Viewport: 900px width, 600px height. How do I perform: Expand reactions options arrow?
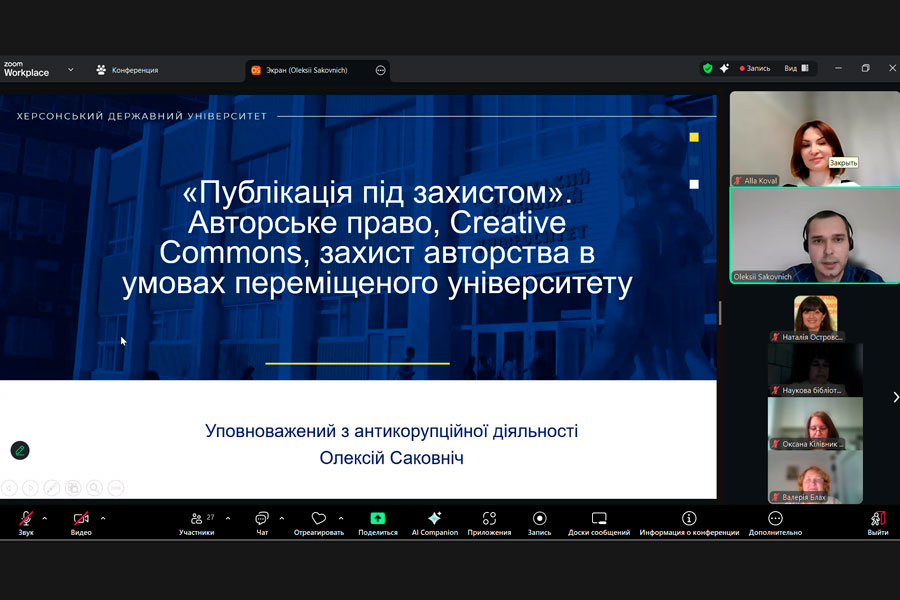[x=341, y=518]
